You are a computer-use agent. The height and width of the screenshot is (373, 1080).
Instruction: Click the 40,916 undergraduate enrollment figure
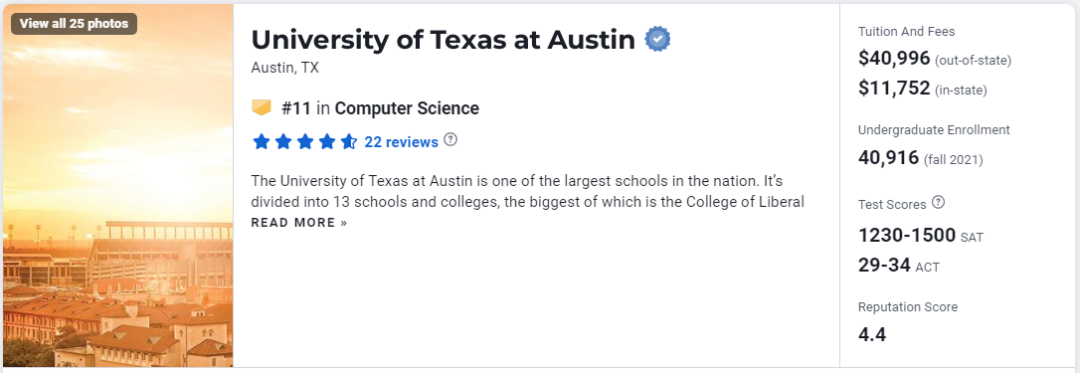(x=889, y=158)
